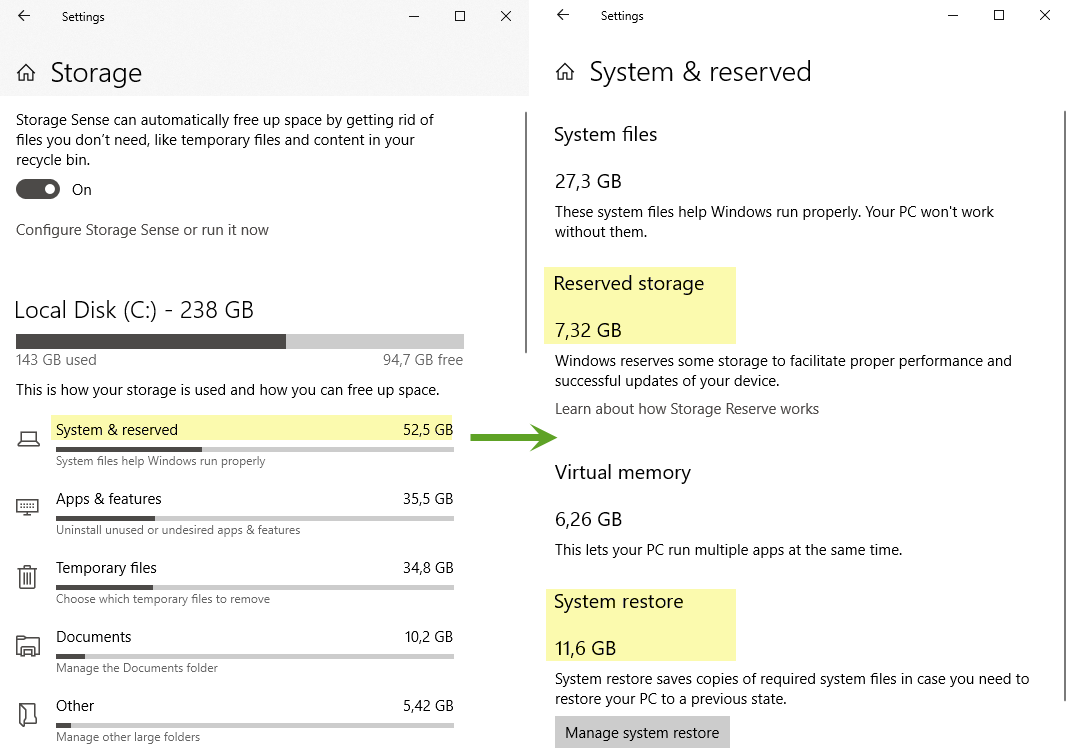Click the trash can icon beside Temporary files
1066x748 pixels.
click(x=28, y=577)
